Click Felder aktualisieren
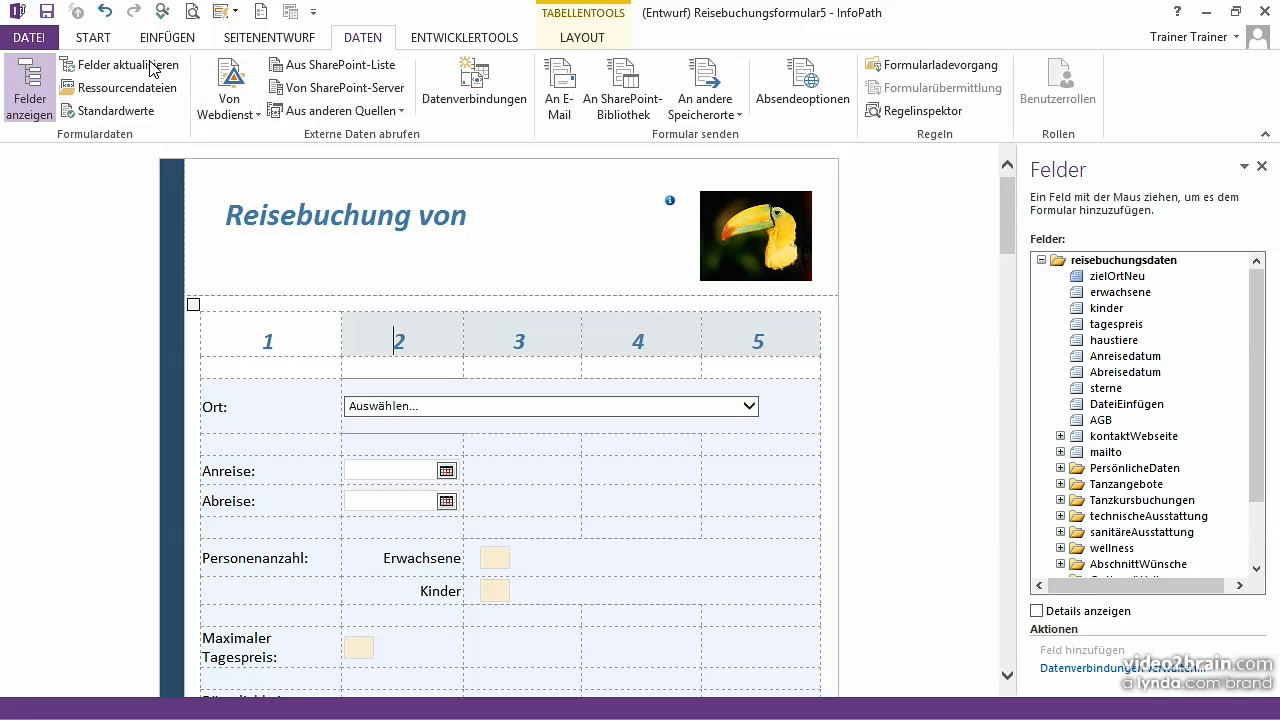The height and width of the screenshot is (720, 1280). tap(119, 65)
